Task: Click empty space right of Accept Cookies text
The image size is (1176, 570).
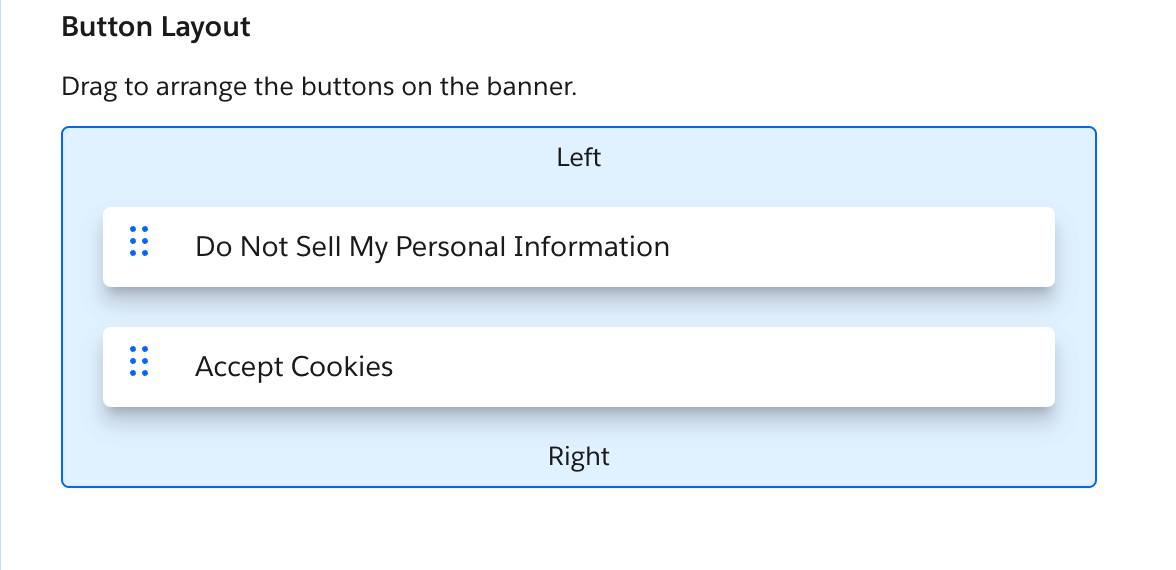Action: (720, 367)
